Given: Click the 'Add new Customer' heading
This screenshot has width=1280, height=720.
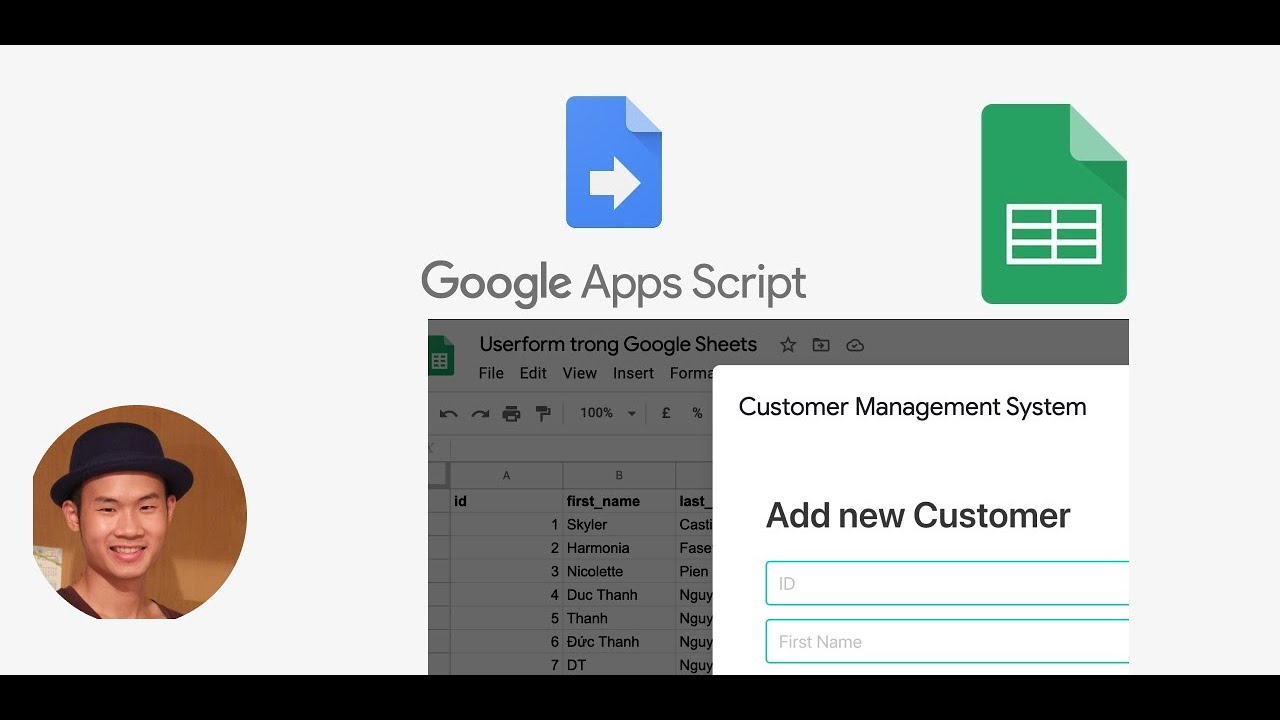Looking at the screenshot, I should 918,515.
